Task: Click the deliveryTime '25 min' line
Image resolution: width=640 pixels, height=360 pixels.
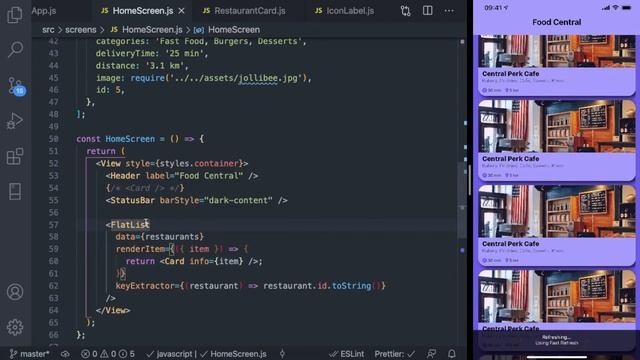Action: (x=152, y=53)
